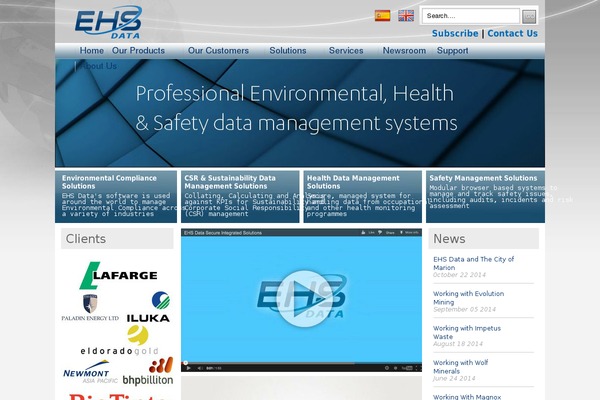Screen dimensions: 600x400
Task: Click the video Like thumbs-up
Action: (x=368, y=233)
